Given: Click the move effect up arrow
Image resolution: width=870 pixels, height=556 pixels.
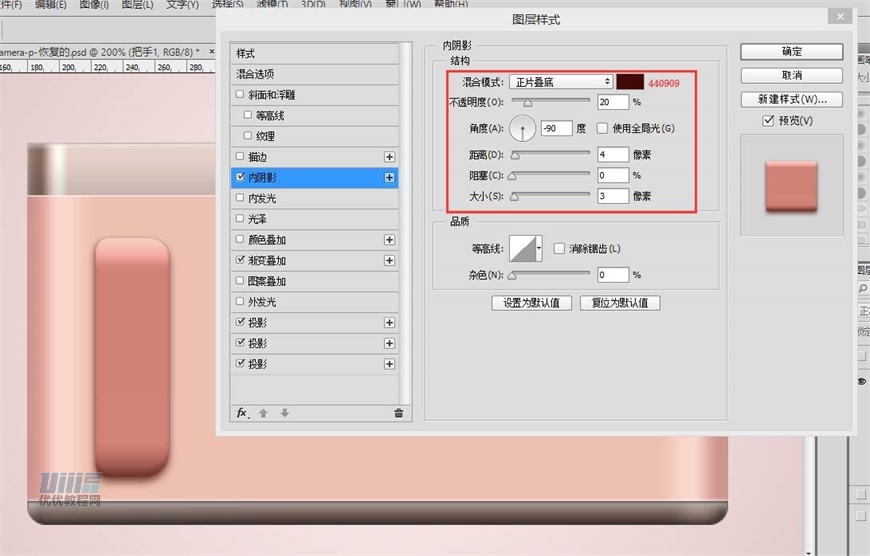Looking at the screenshot, I should click(x=264, y=413).
